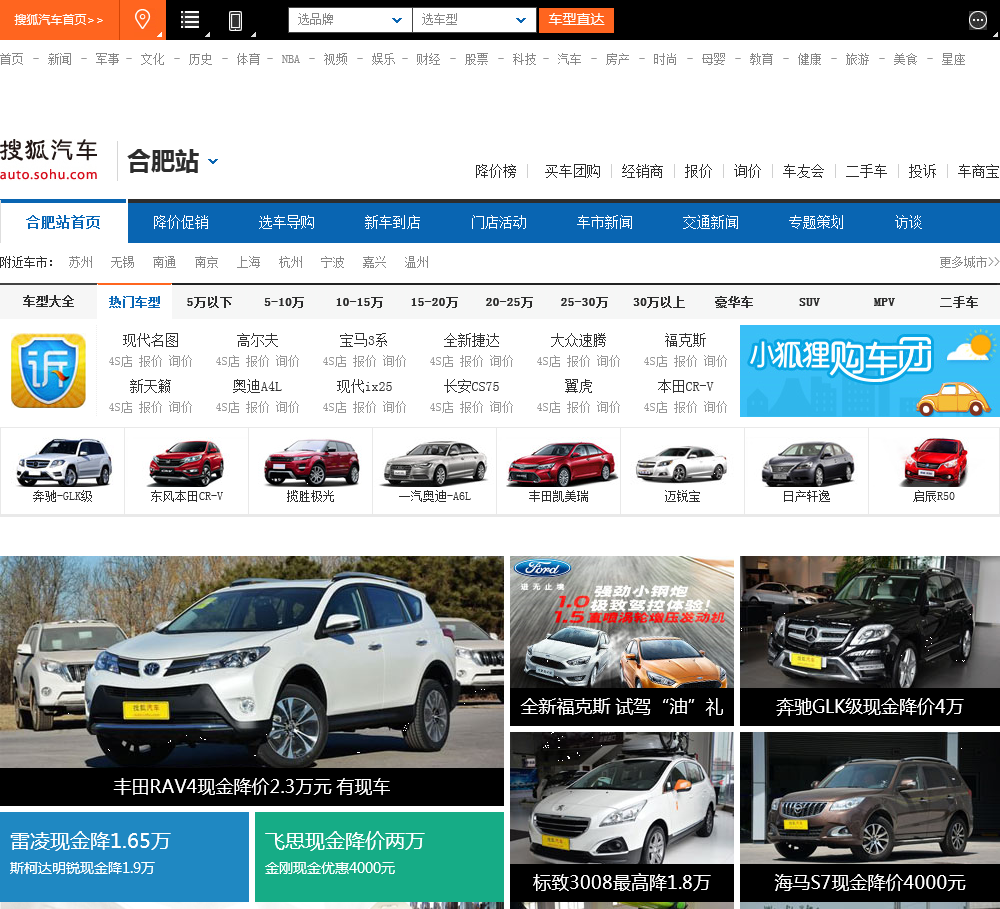Click the 车友会 link
The height and width of the screenshot is (909, 1000).
[804, 171]
